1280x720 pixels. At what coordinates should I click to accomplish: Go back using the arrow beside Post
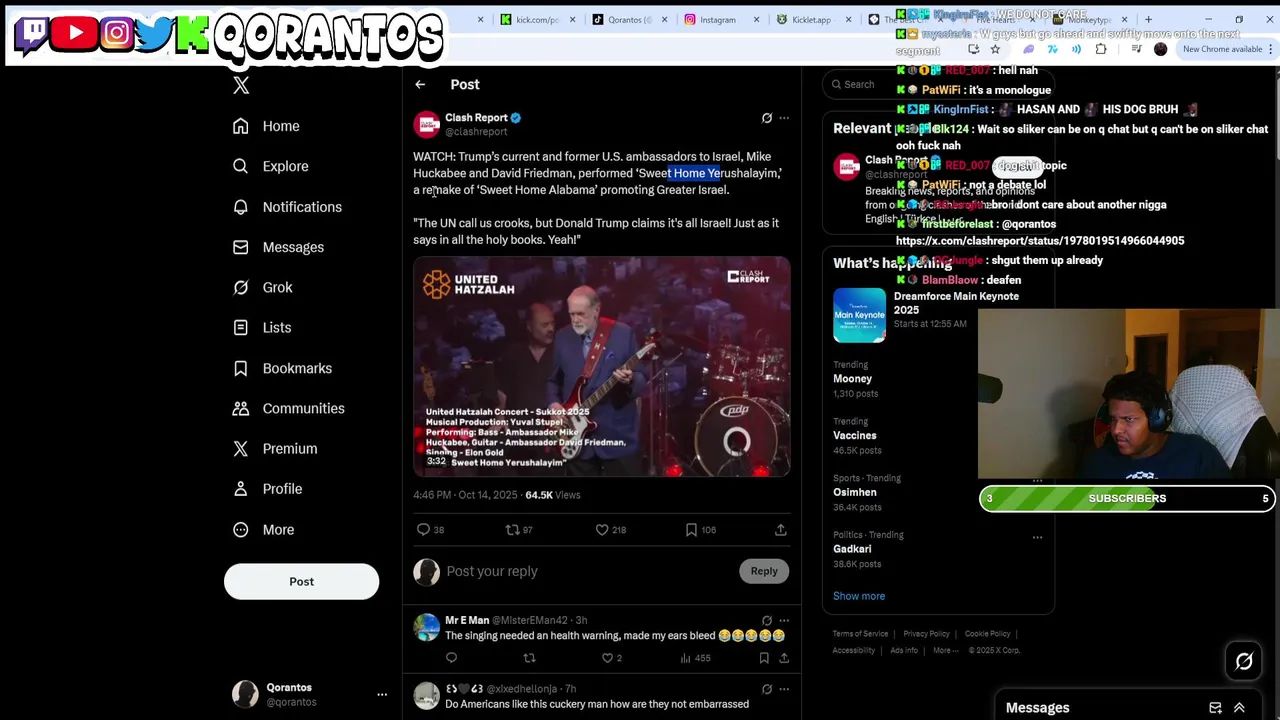420,85
